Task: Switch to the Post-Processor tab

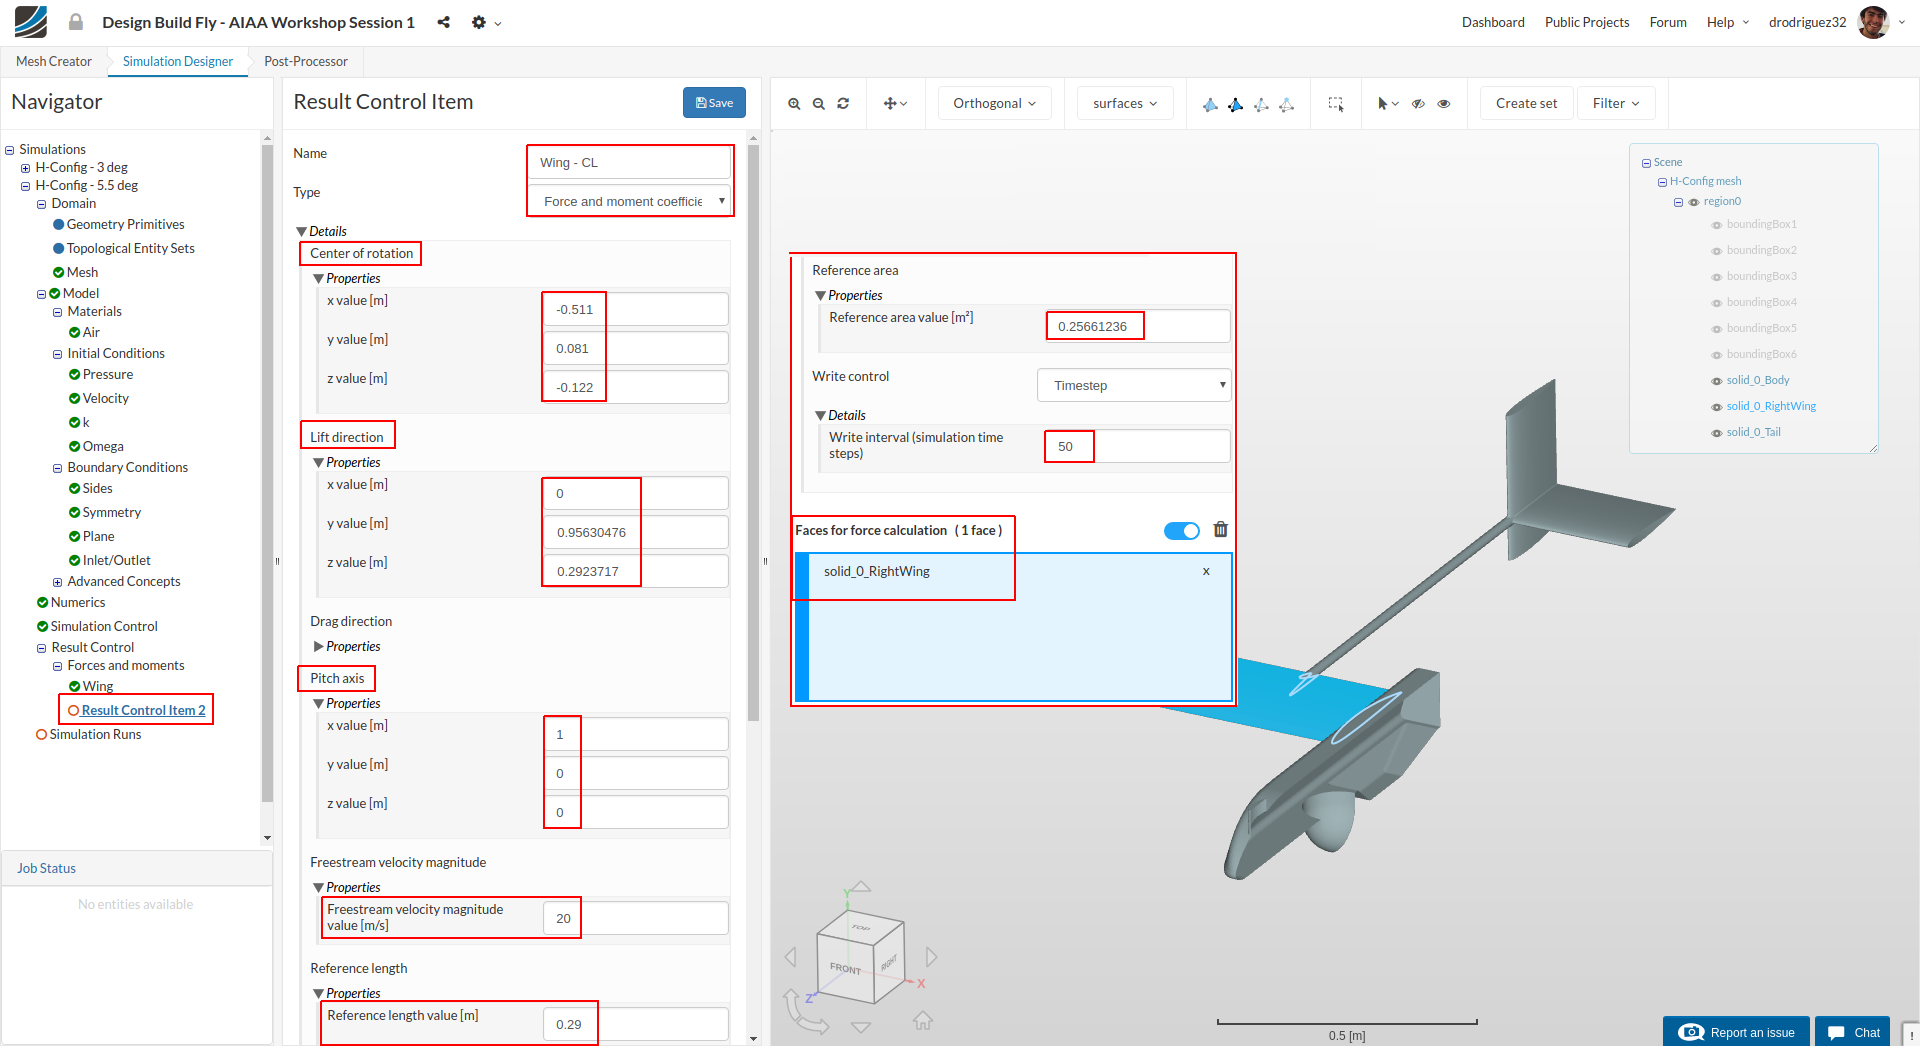Action: [x=306, y=61]
